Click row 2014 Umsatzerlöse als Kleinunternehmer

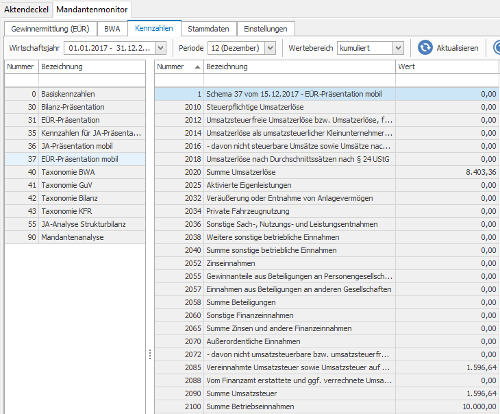pyautogui.click(x=327, y=133)
